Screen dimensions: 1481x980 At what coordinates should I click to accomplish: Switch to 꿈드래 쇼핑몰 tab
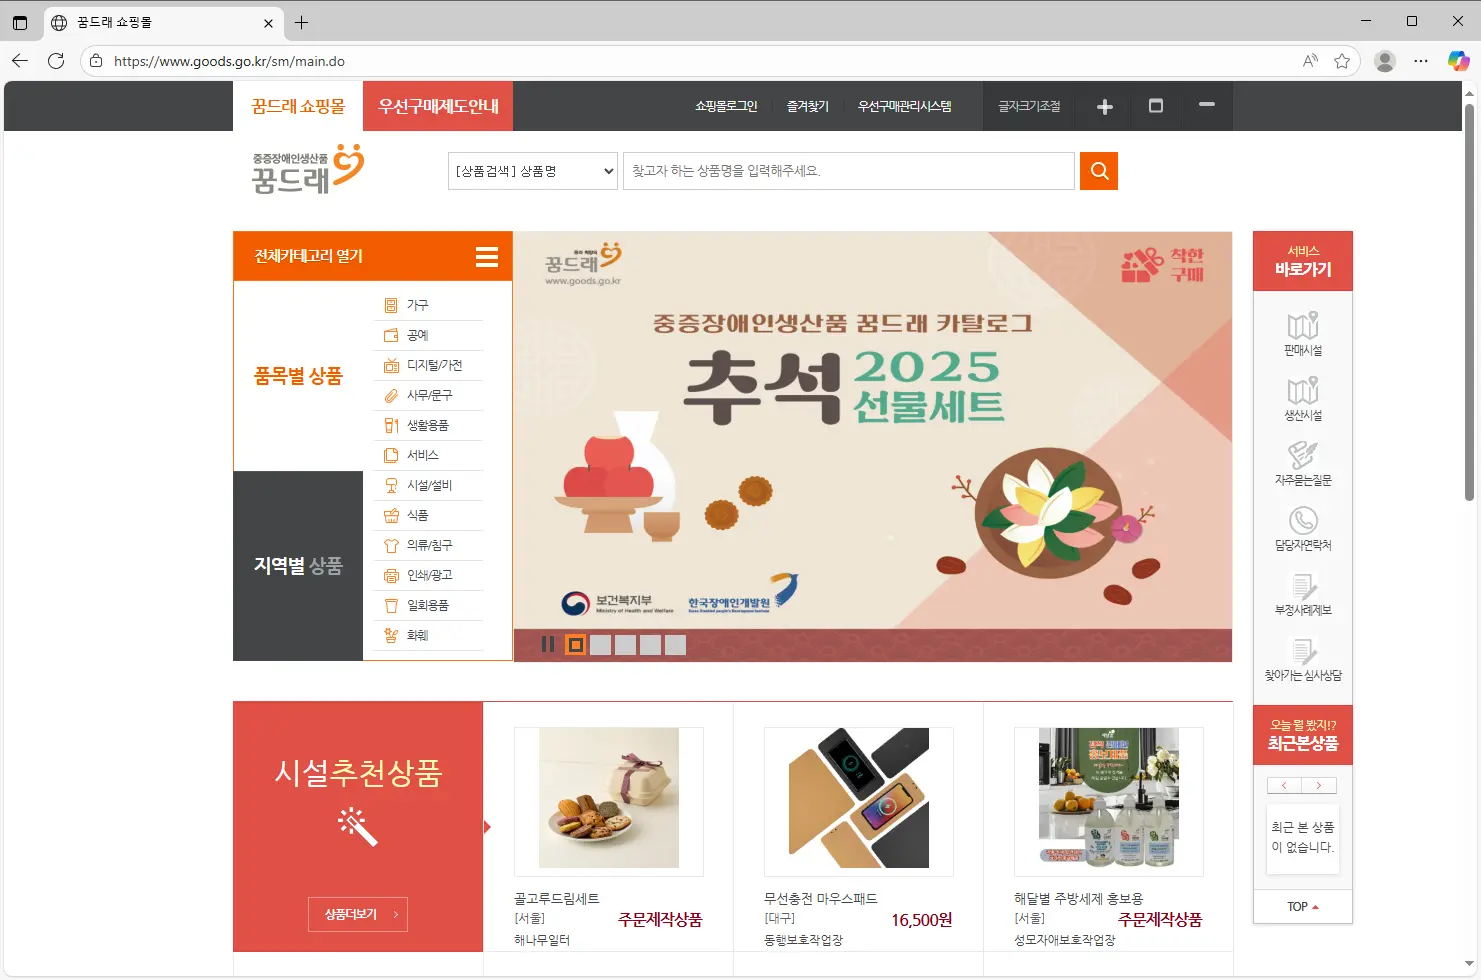click(x=298, y=106)
